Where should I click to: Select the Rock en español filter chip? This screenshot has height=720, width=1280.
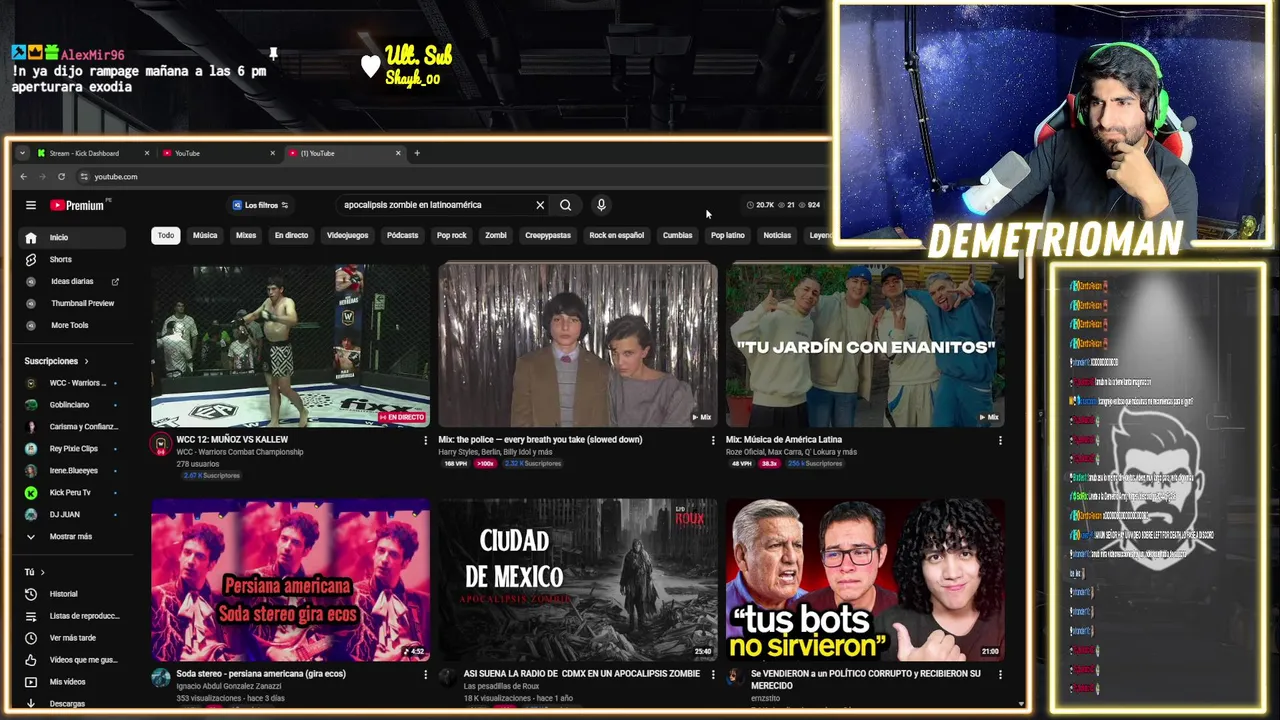tap(616, 236)
